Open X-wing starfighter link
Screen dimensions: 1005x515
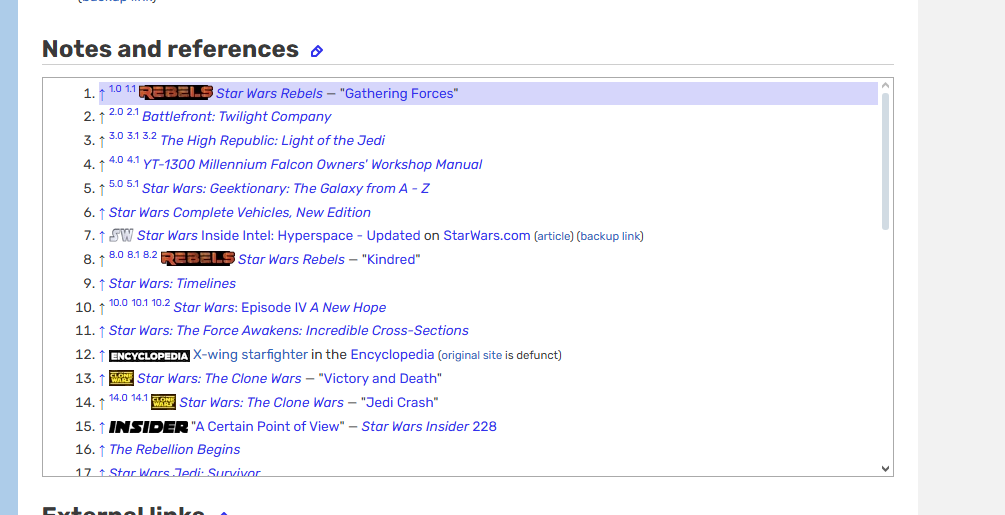(250, 354)
